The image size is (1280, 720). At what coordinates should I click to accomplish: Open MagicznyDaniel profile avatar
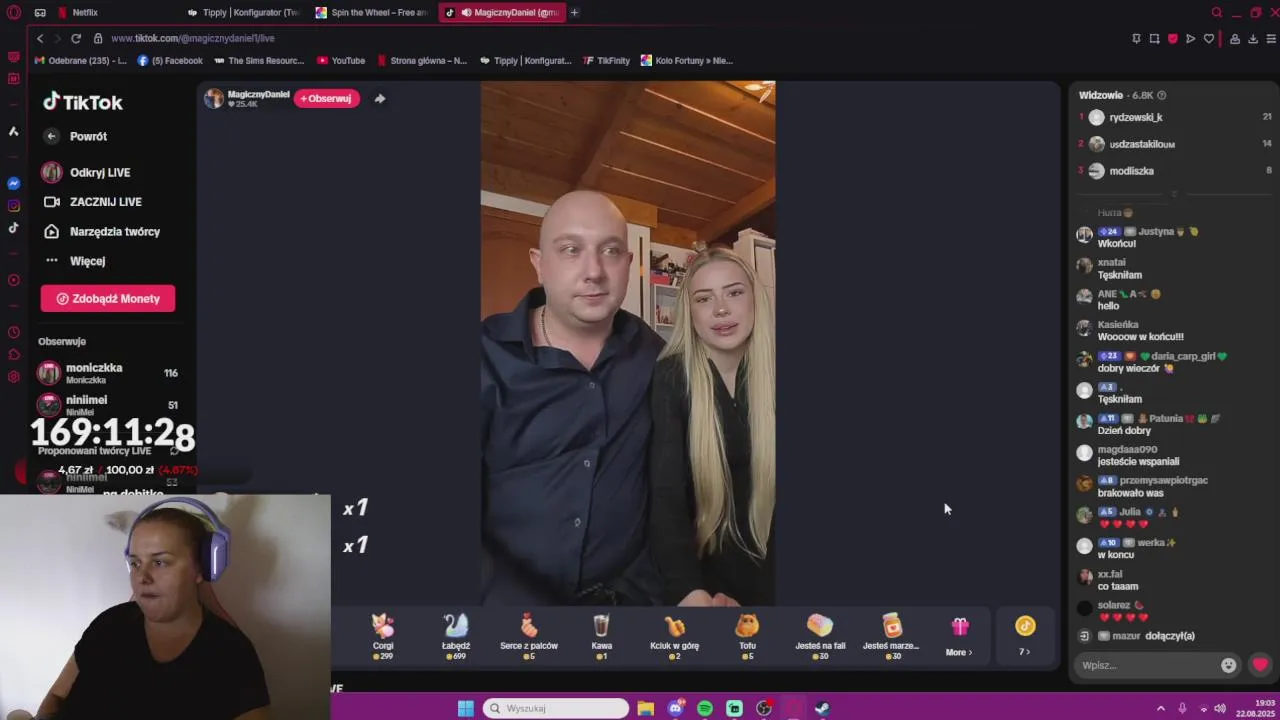214,98
